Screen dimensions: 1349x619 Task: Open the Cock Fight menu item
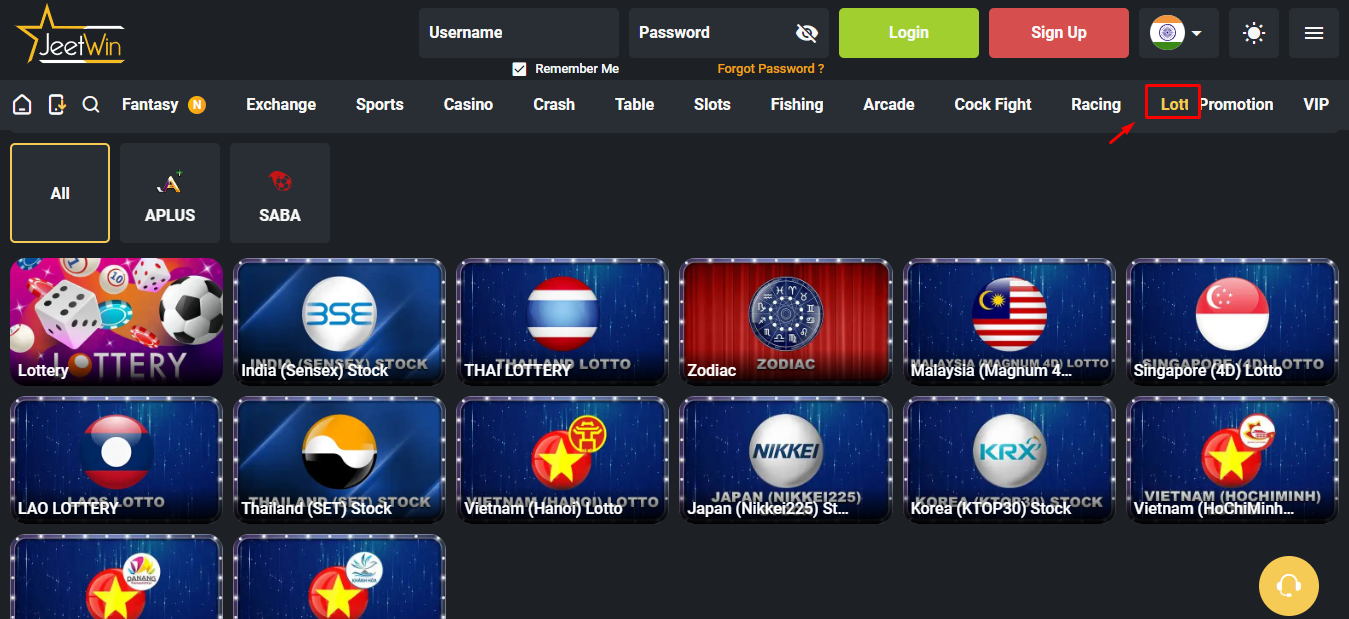993,105
